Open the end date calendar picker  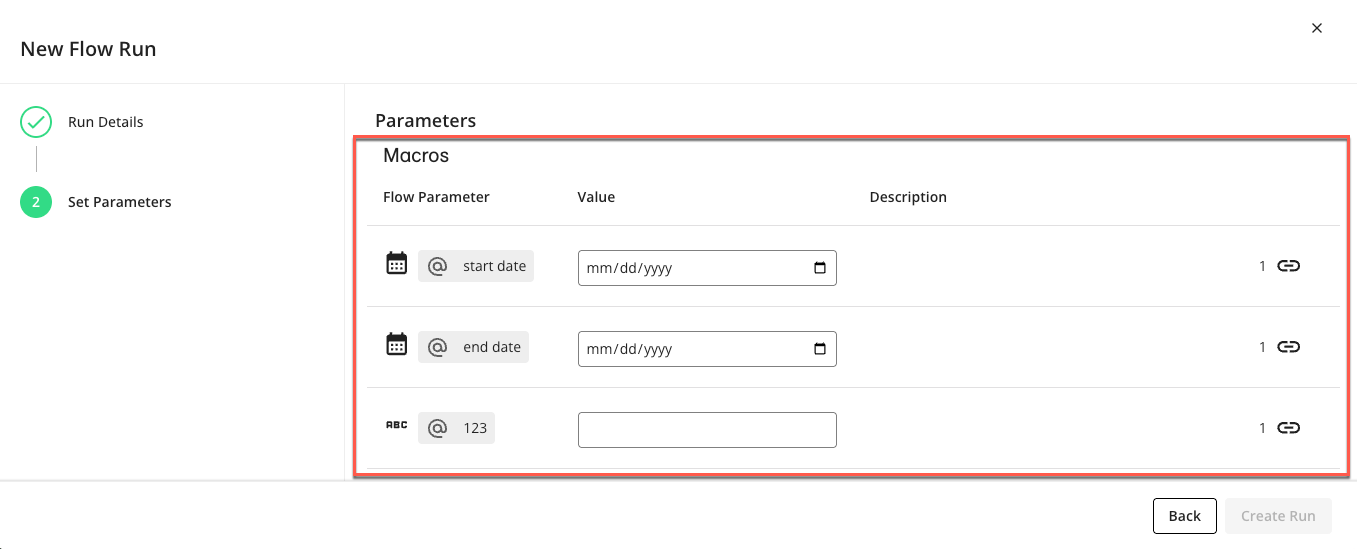[820, 349]
